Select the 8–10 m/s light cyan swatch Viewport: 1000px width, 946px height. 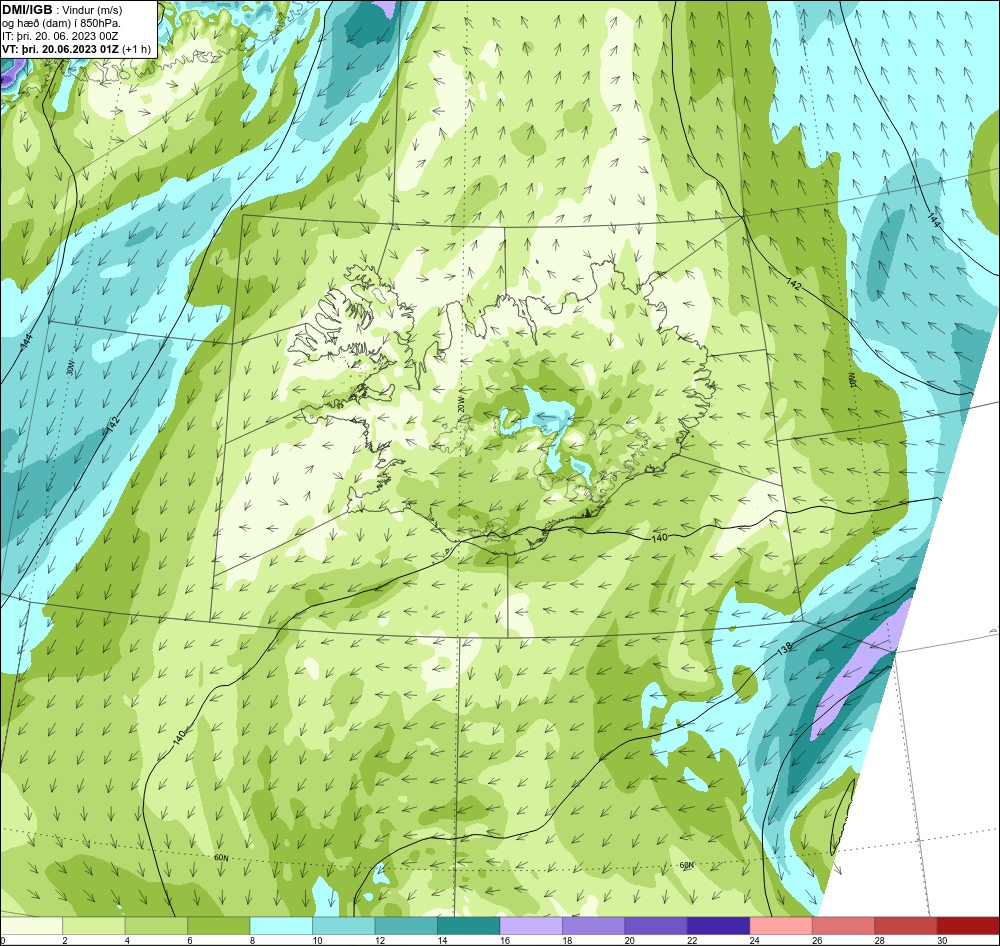281,926
